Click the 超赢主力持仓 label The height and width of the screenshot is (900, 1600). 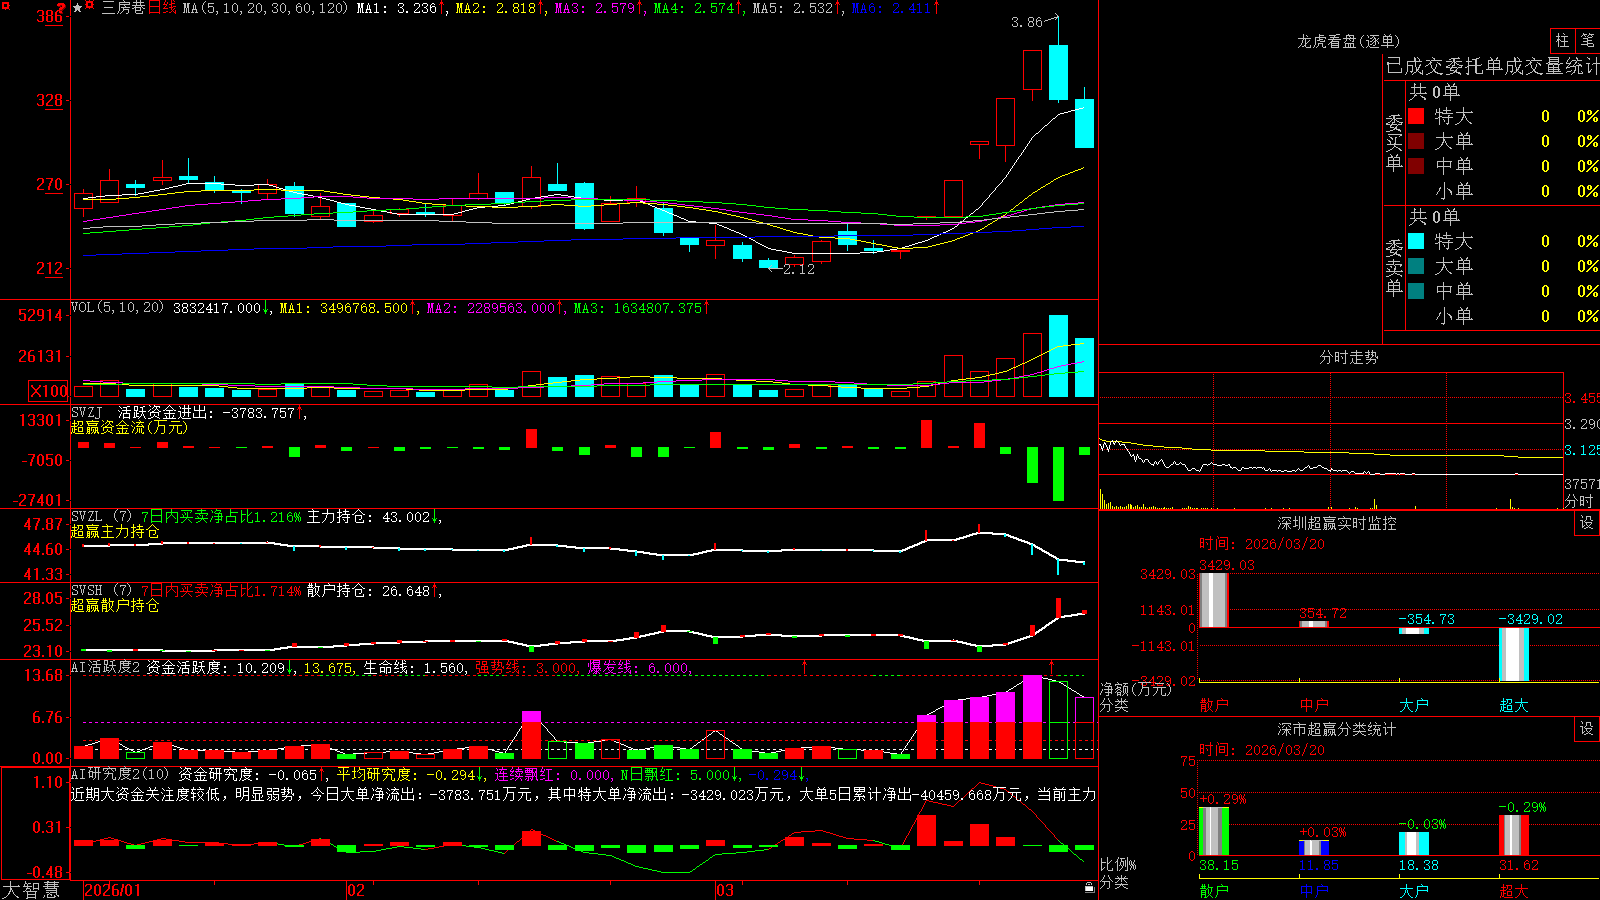[x=115, y=531]
